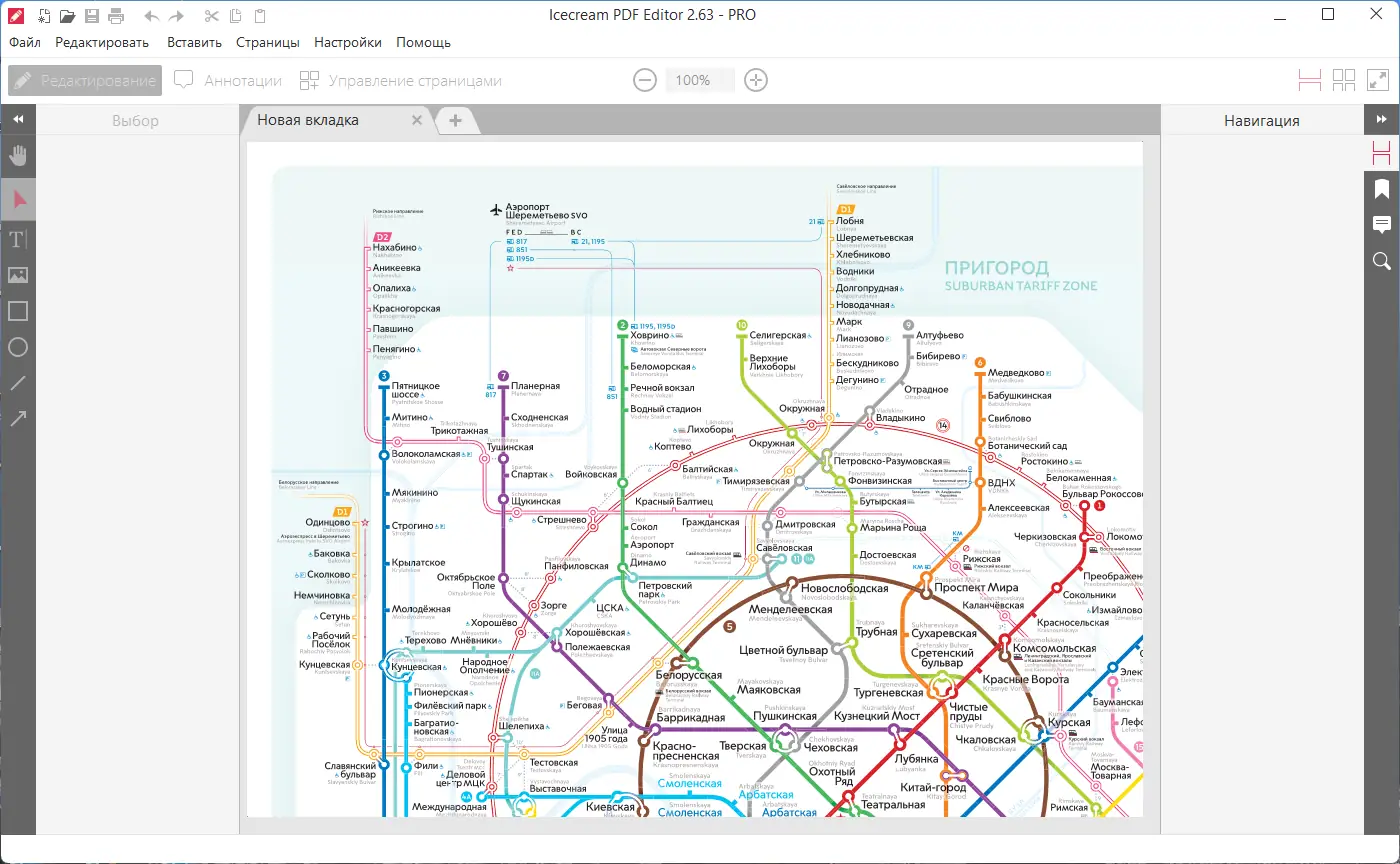Open the Comments navigation panel
This screenshot has width=1400, height=864.
click(x=1382, y=224)
